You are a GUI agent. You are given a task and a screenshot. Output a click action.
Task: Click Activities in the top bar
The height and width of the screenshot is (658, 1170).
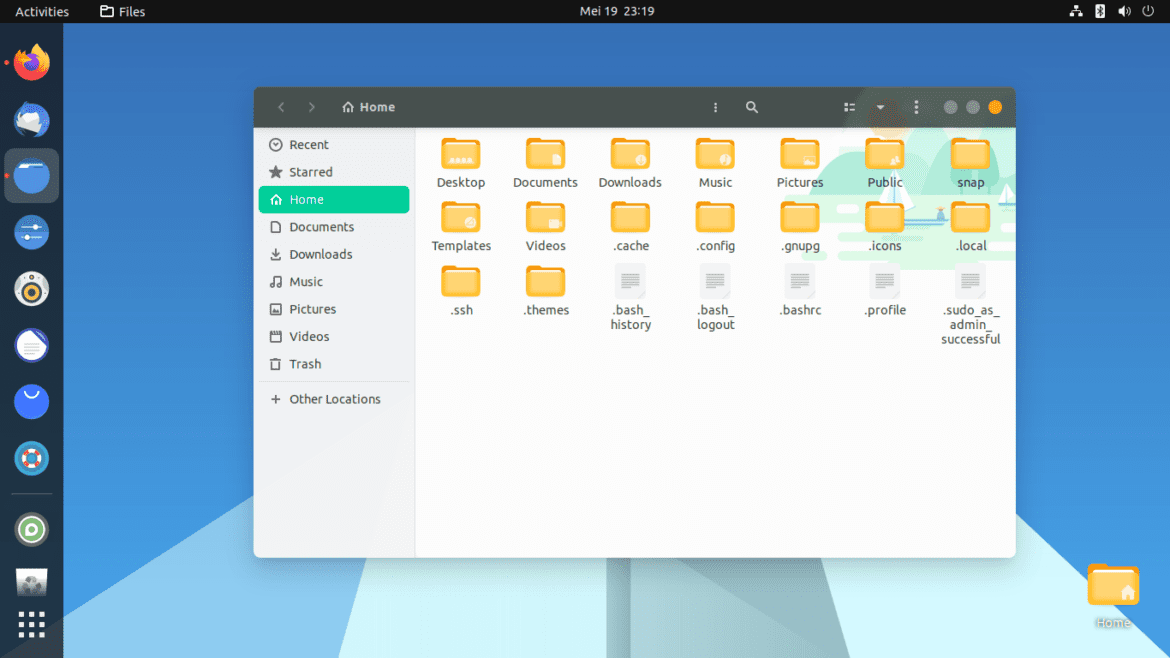click(x=41, y=11)
